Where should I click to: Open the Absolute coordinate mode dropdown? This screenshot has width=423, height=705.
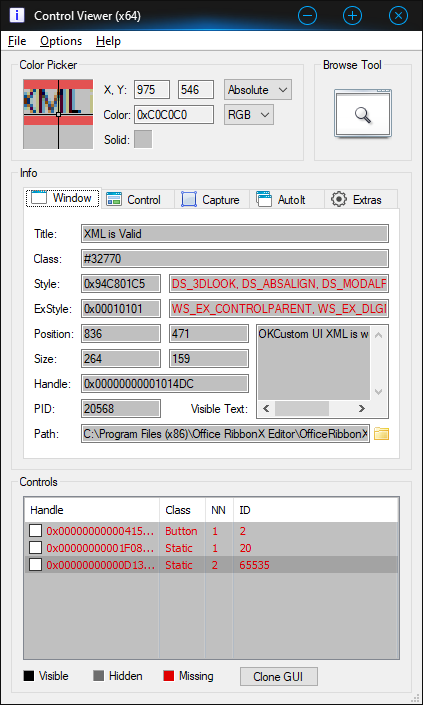click(258, 90)
